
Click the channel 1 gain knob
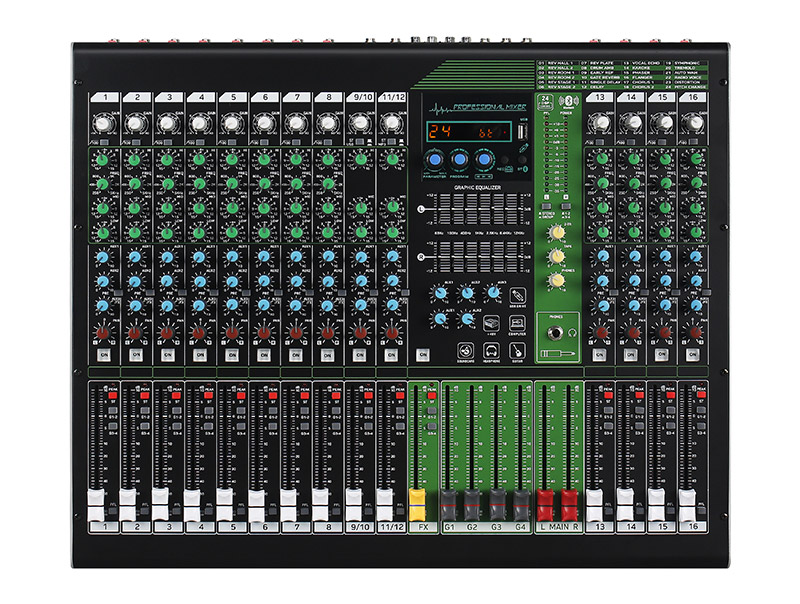105,123
